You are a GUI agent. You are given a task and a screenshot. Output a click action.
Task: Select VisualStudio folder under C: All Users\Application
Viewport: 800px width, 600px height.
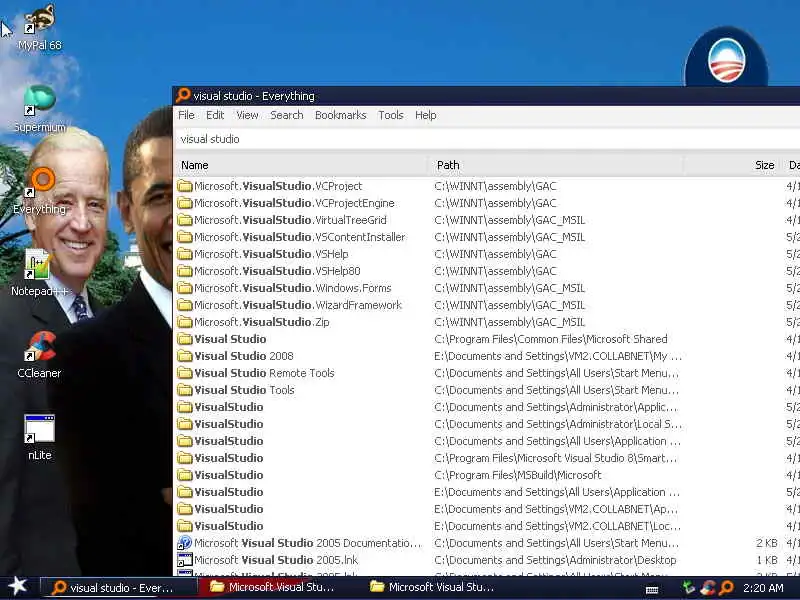click(x=229, y=441)
